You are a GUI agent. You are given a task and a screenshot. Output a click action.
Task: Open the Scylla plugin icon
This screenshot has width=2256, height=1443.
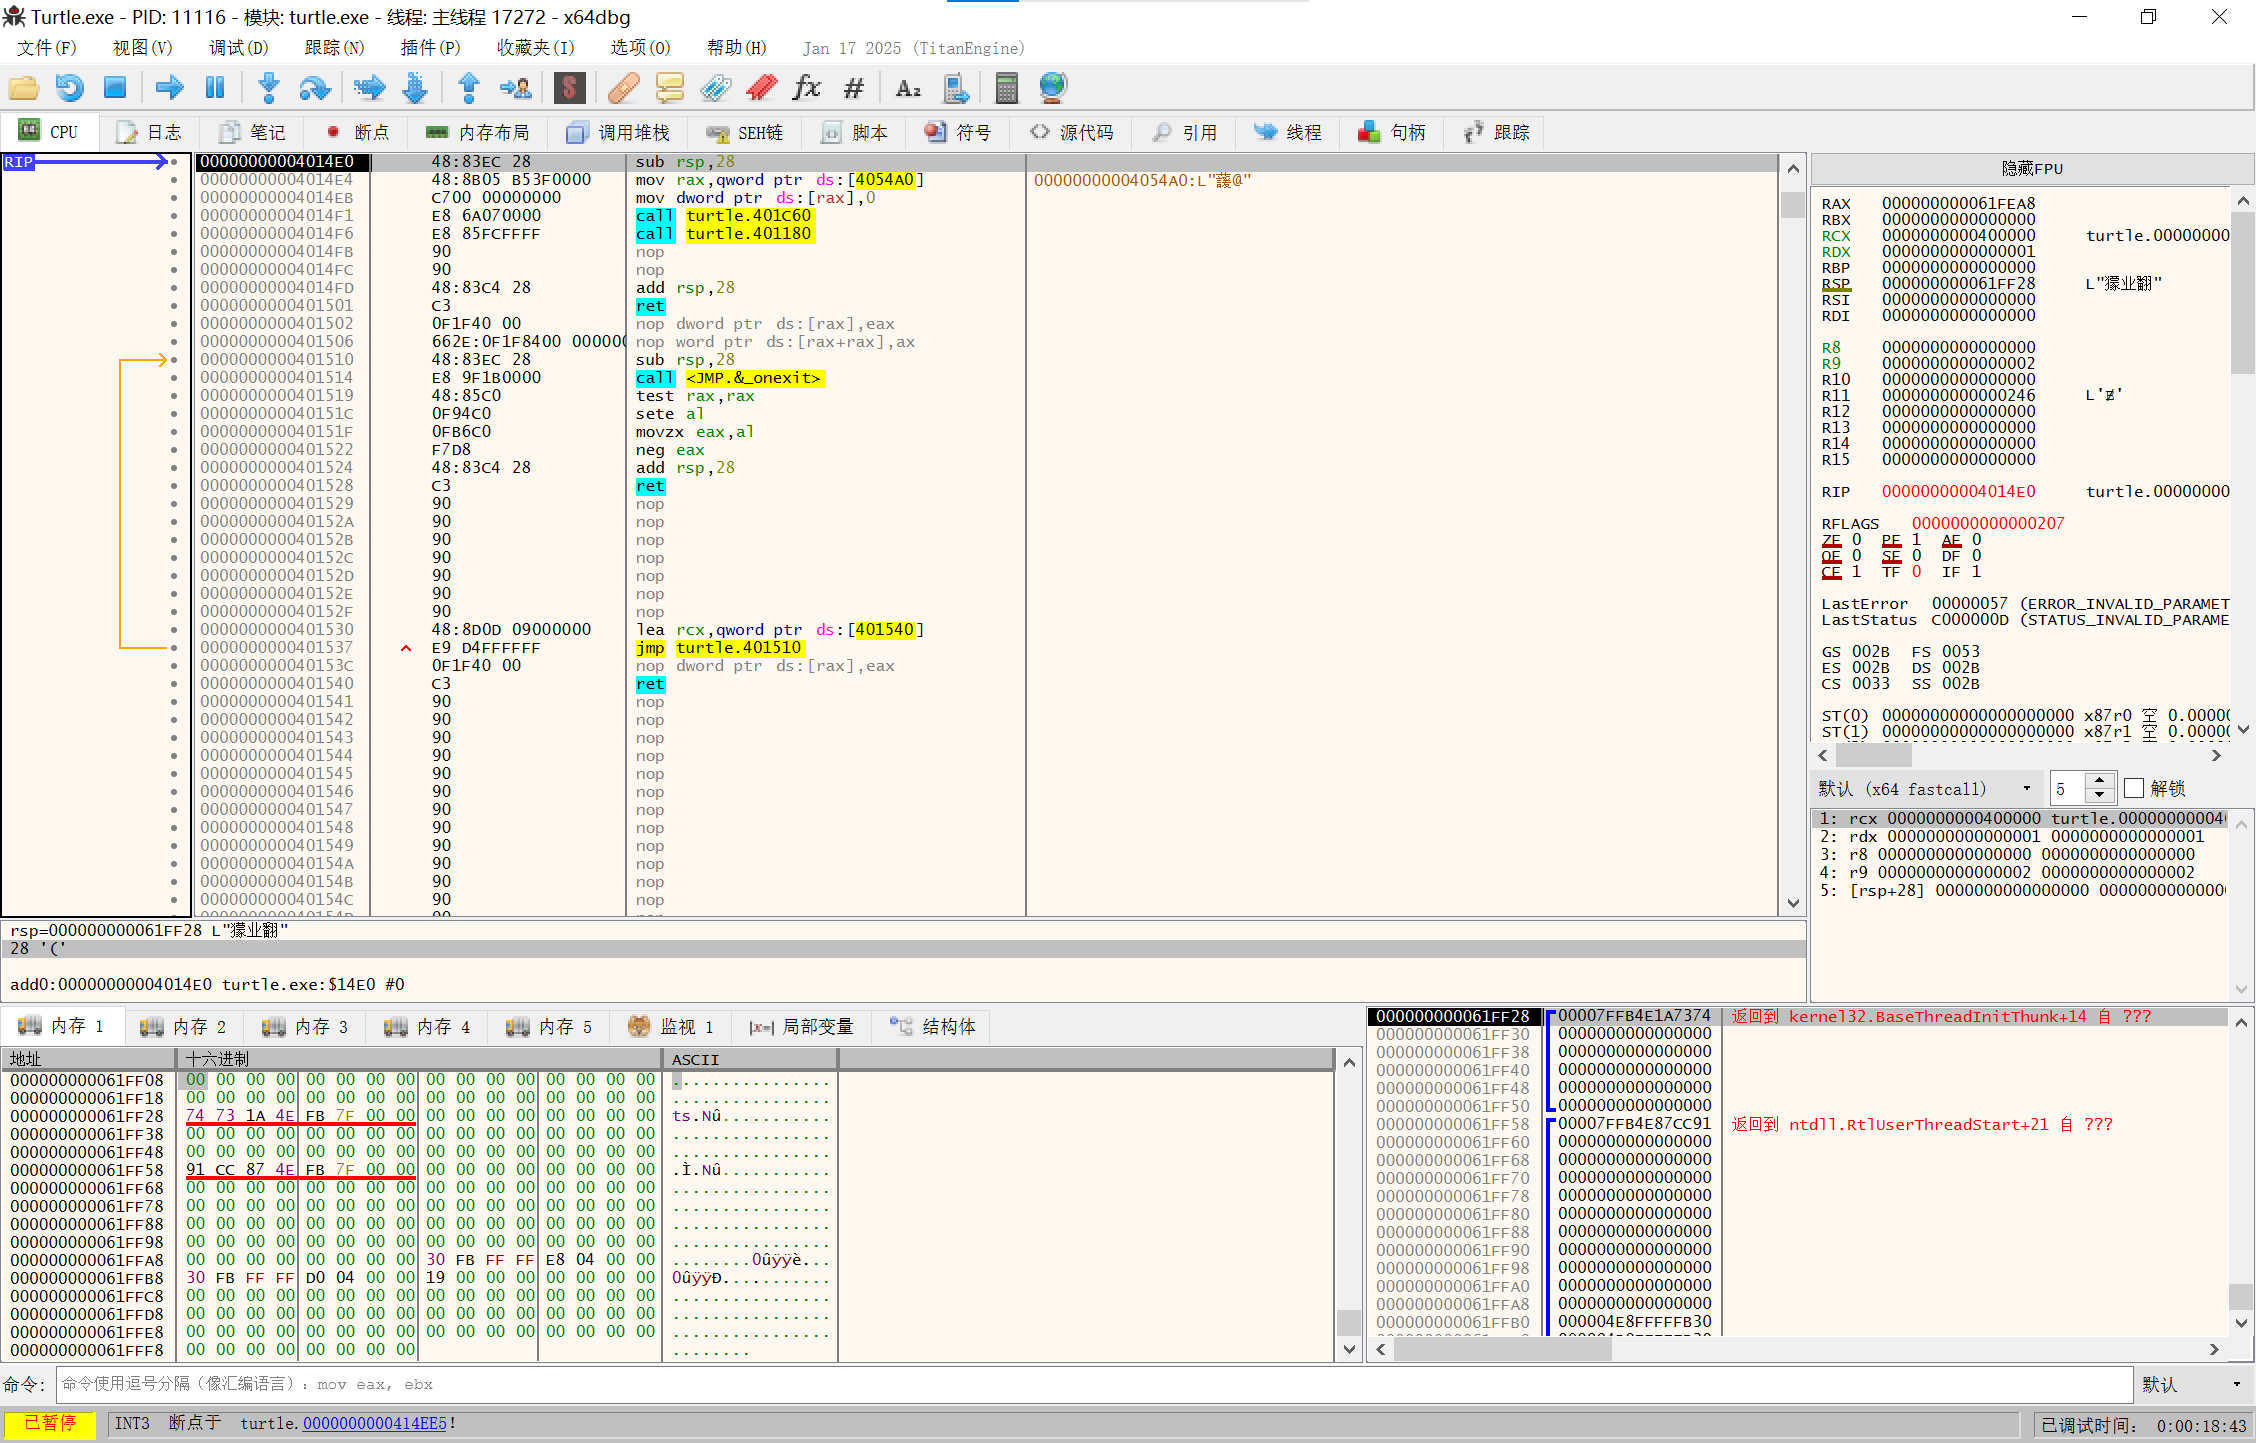[x=569, y=88]
